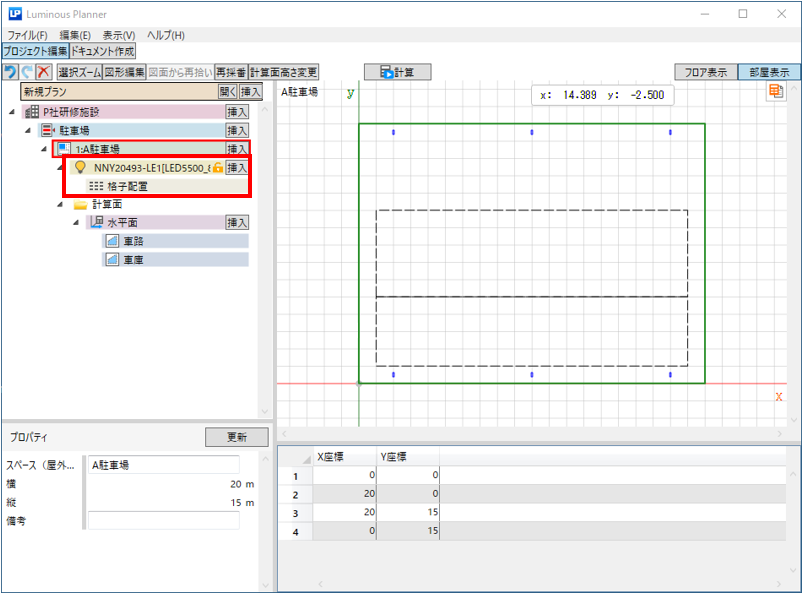Click the lightbulb icon of NNY20493-LE1 fixture
Viewport: 805px width, 596px height.
[x=81, y=167]
